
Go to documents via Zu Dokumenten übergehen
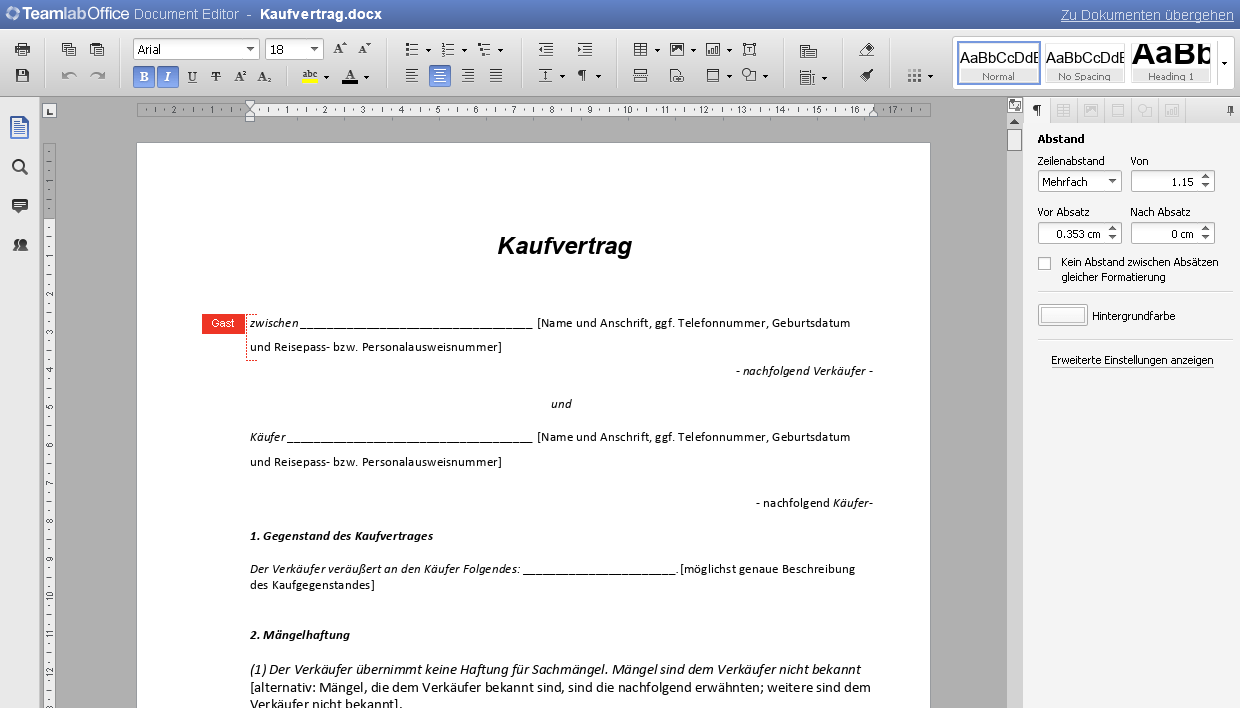(1147, 15)
